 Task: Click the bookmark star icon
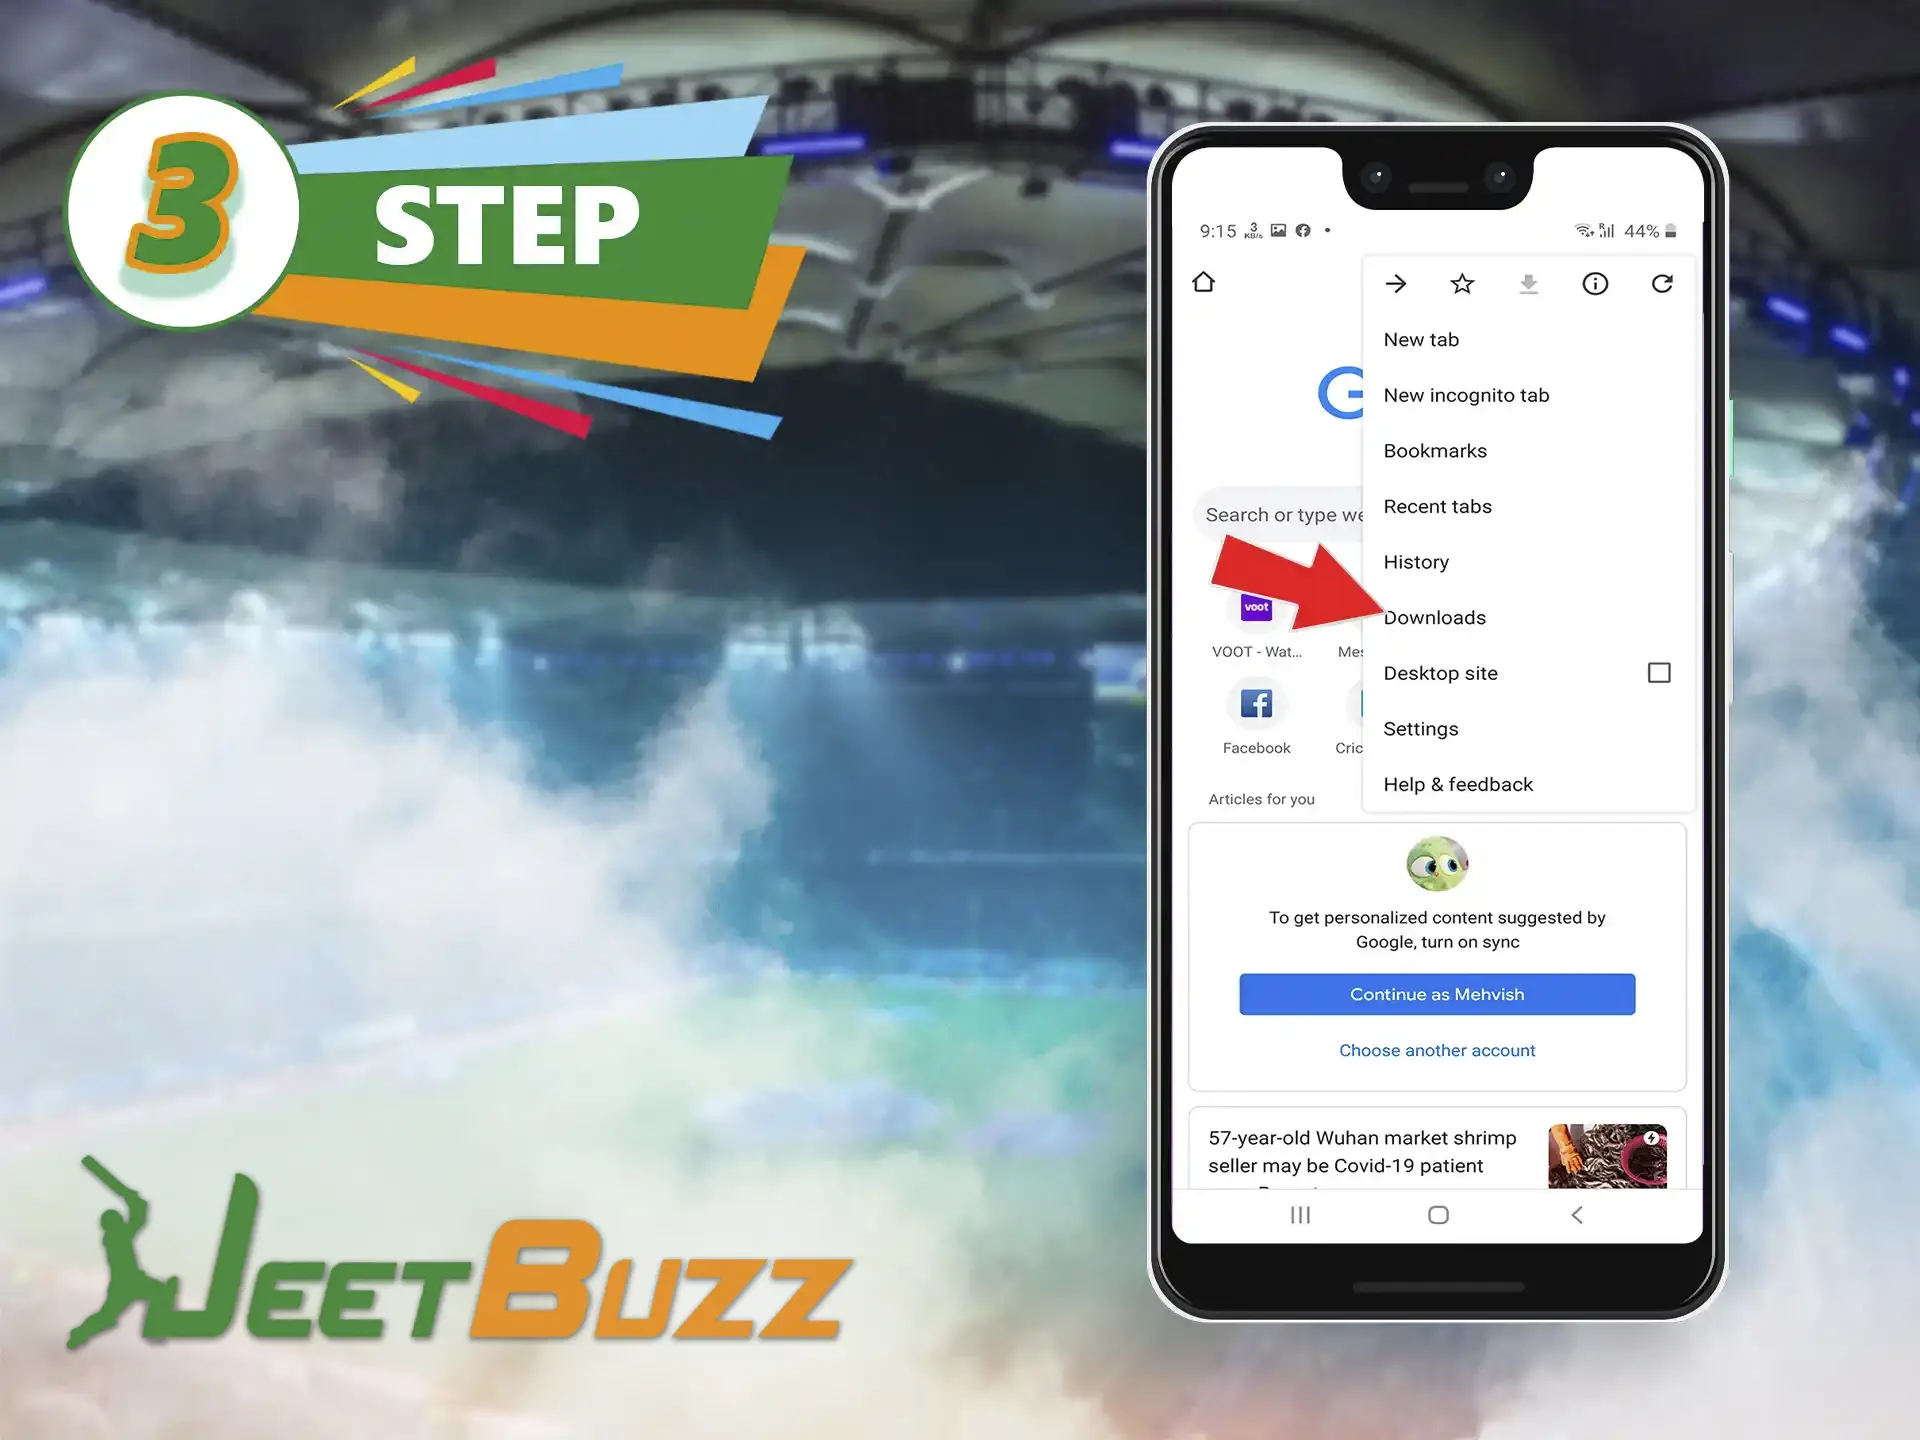click(x=1462, y=283)
